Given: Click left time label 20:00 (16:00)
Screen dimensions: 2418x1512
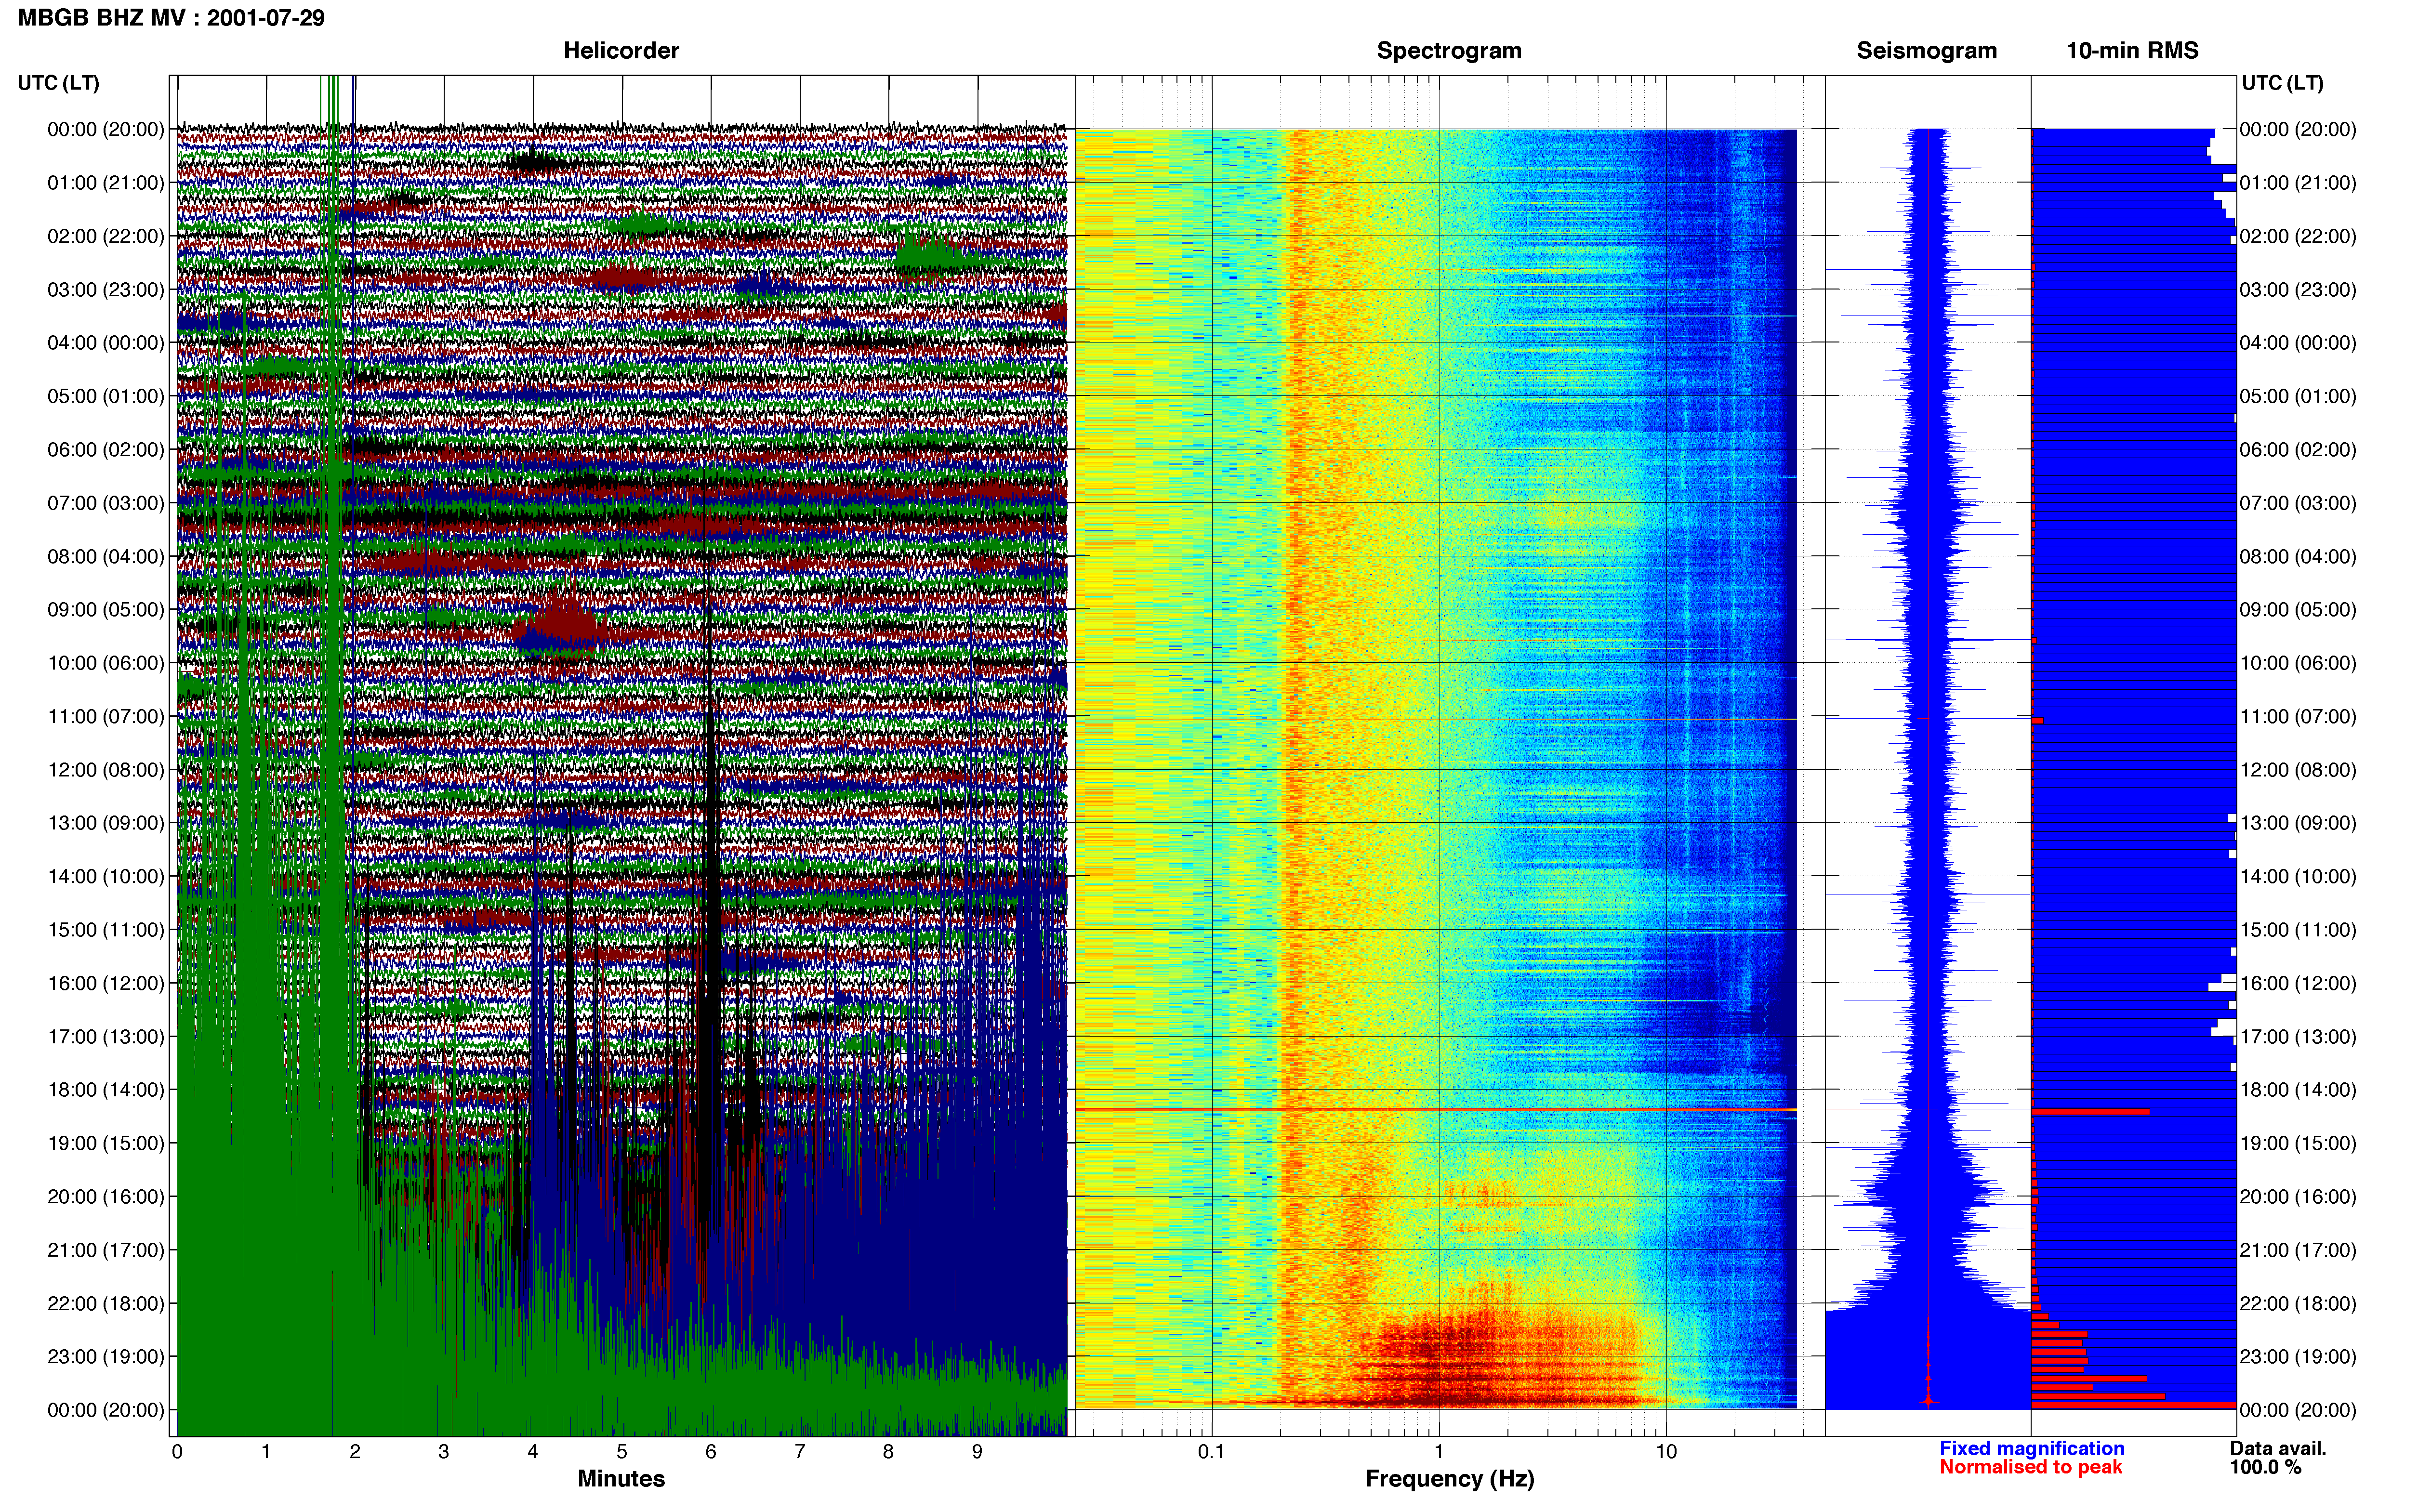Looking at the screenshot, I should [106, 1197].
